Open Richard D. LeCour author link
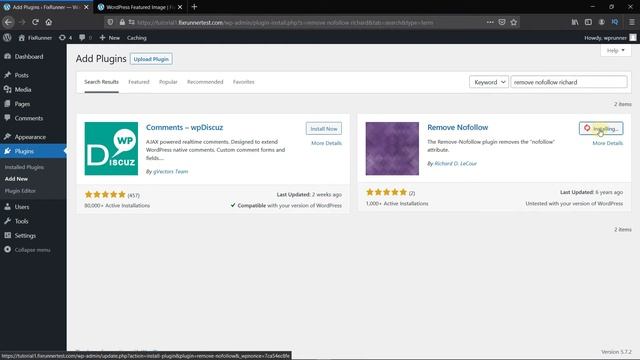Image resolution: width=640 pixels, height=360 pixels. [x=456, y=163]
